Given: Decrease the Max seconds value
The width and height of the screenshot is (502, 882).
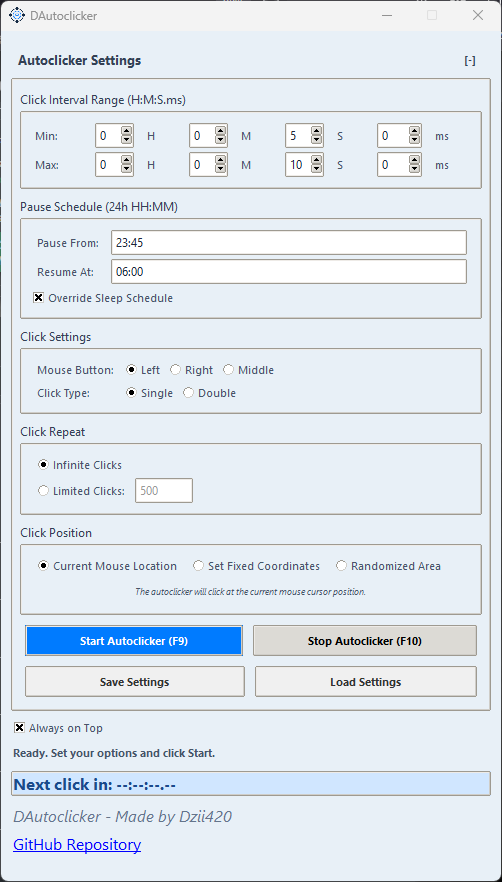Looking at the screenshot, I should (x=317, y=169).
